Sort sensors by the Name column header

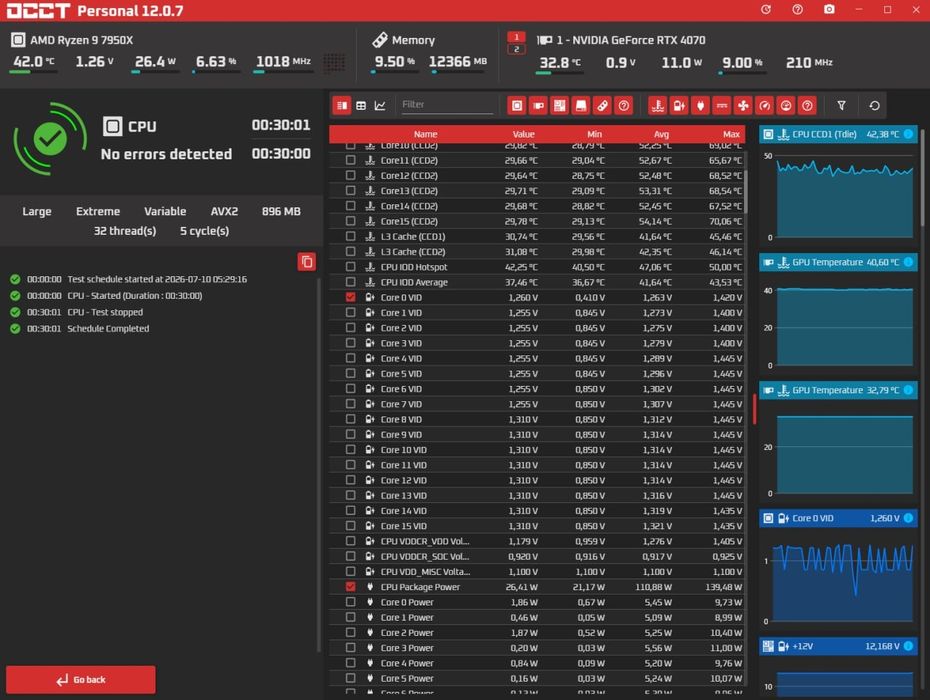coord(425,134)
